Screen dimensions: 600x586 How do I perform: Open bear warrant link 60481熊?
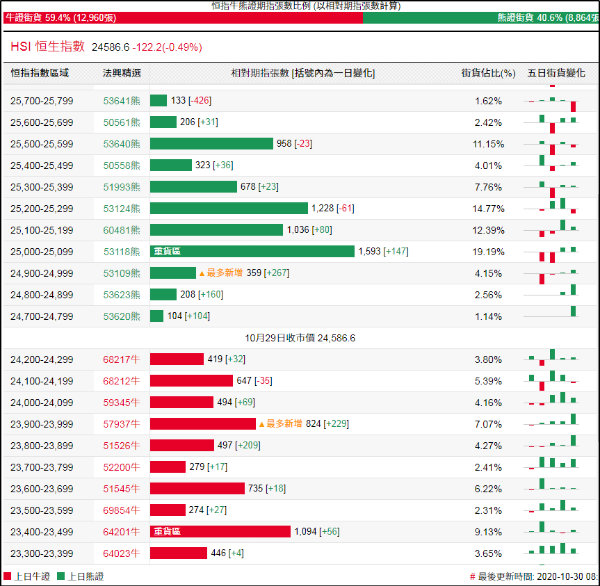122,230
